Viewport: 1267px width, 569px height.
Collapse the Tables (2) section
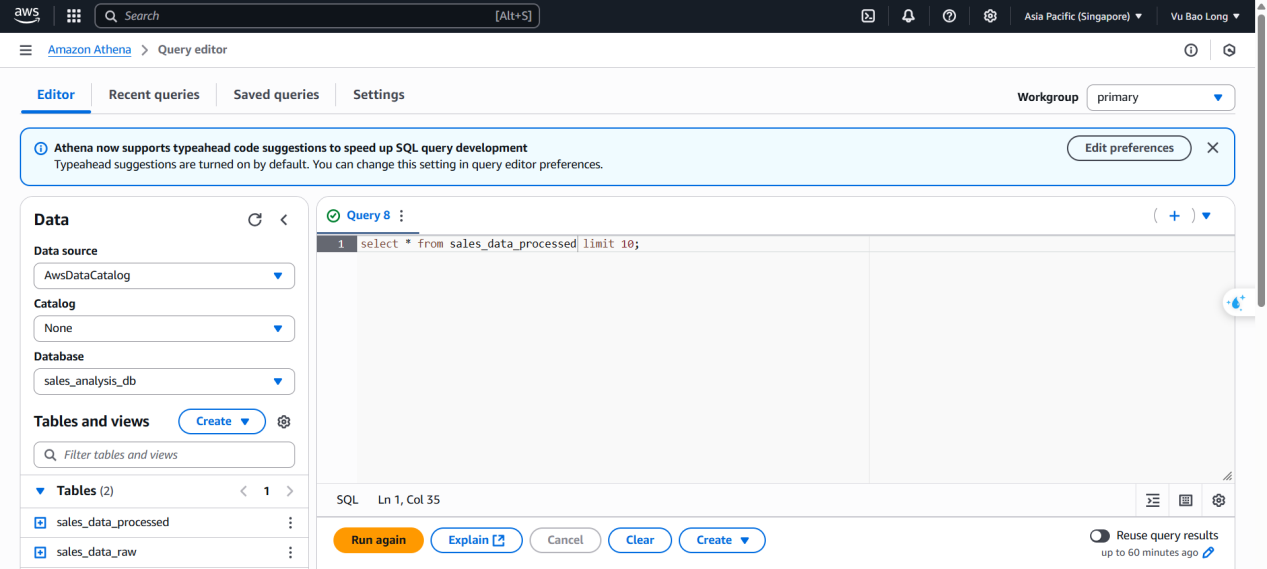click(x=41, y=491)
